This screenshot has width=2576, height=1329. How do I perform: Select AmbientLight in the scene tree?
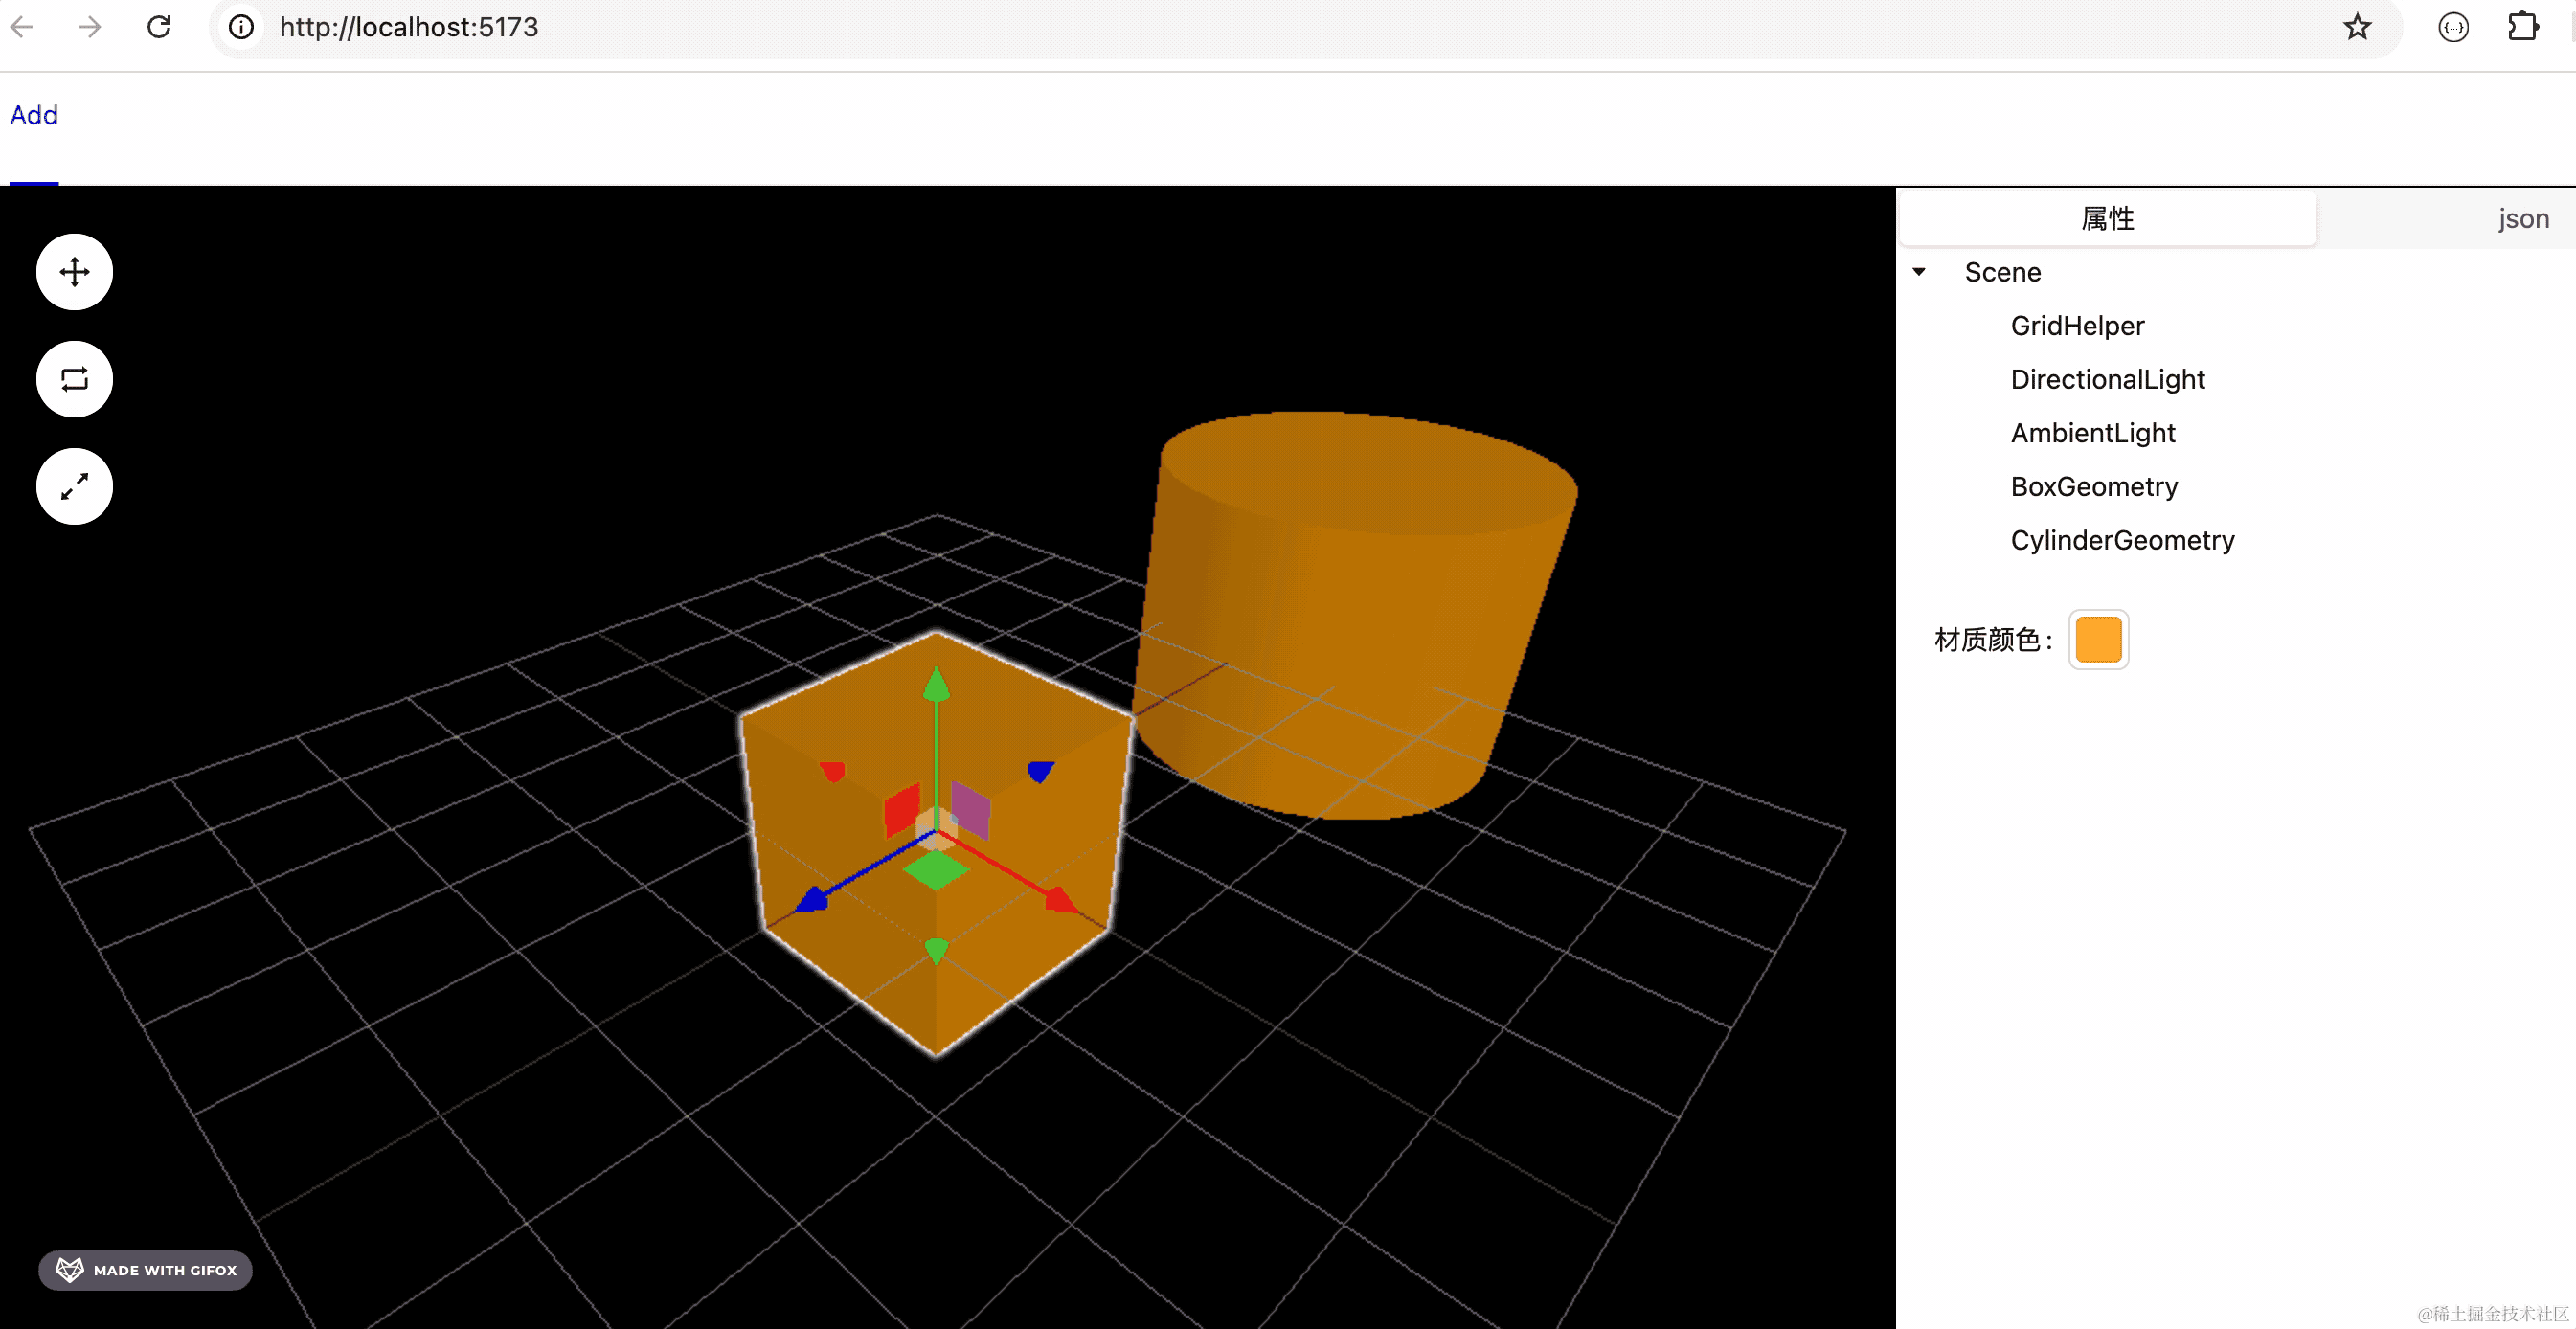2092,433
